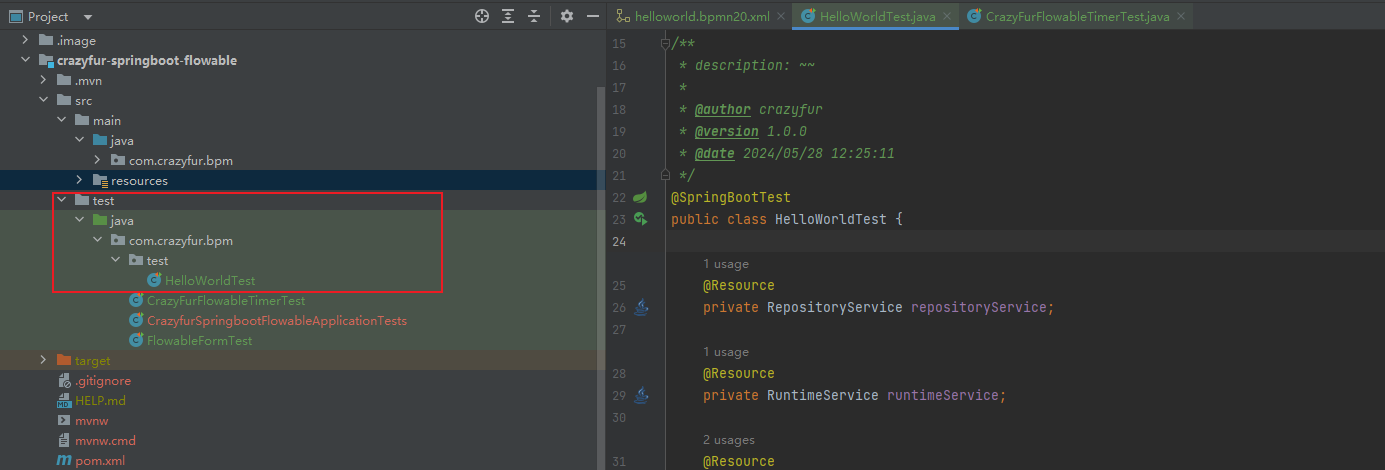Click the HelloWorldTest class name in code

pyautogui.click(x=831, y=219)
